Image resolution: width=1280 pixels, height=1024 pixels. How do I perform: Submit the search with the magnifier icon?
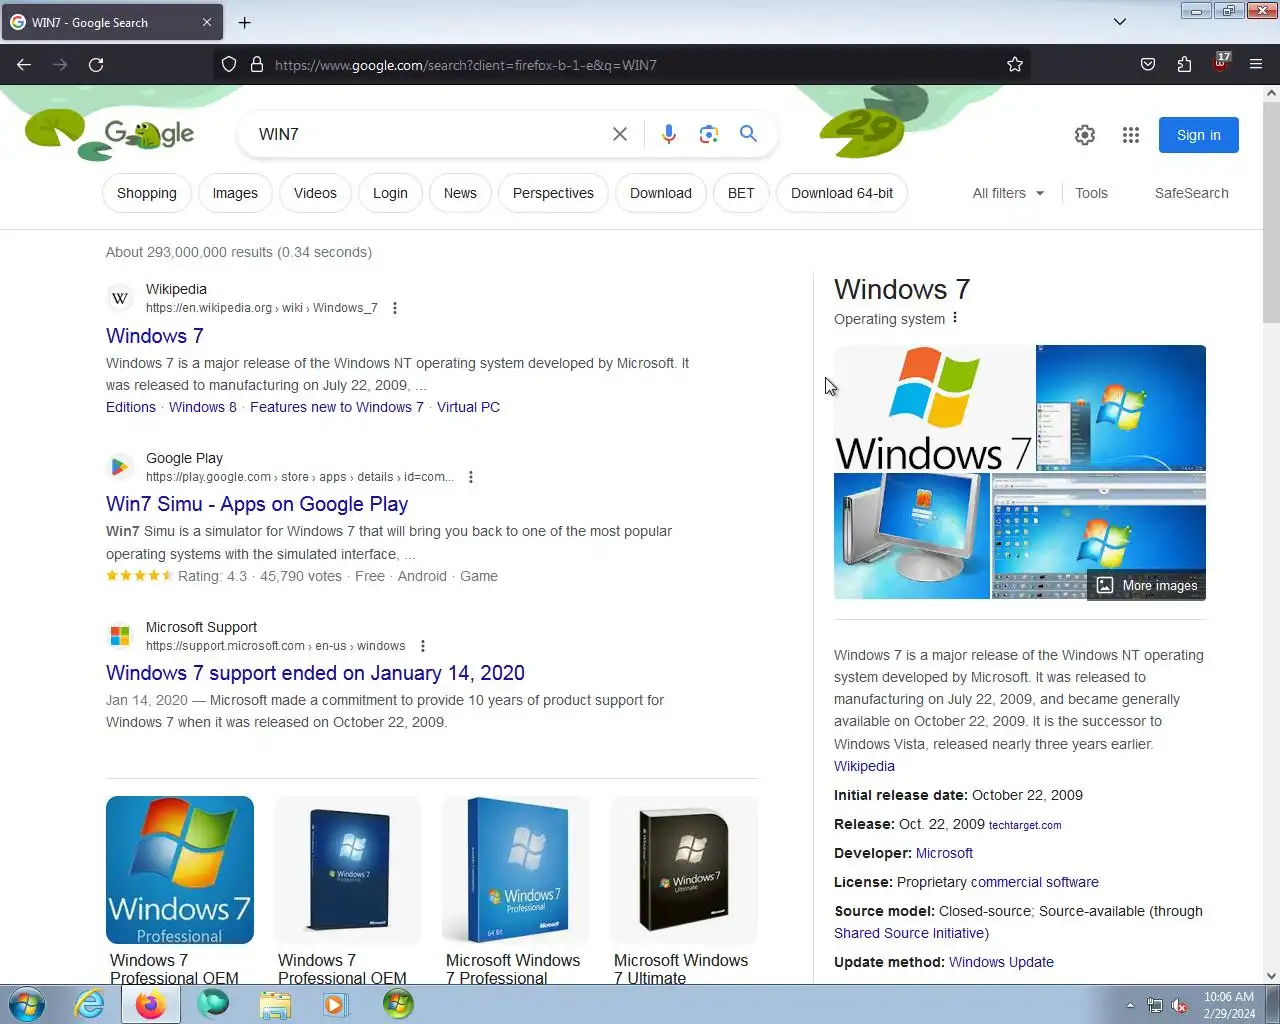[x=748, y=134]
